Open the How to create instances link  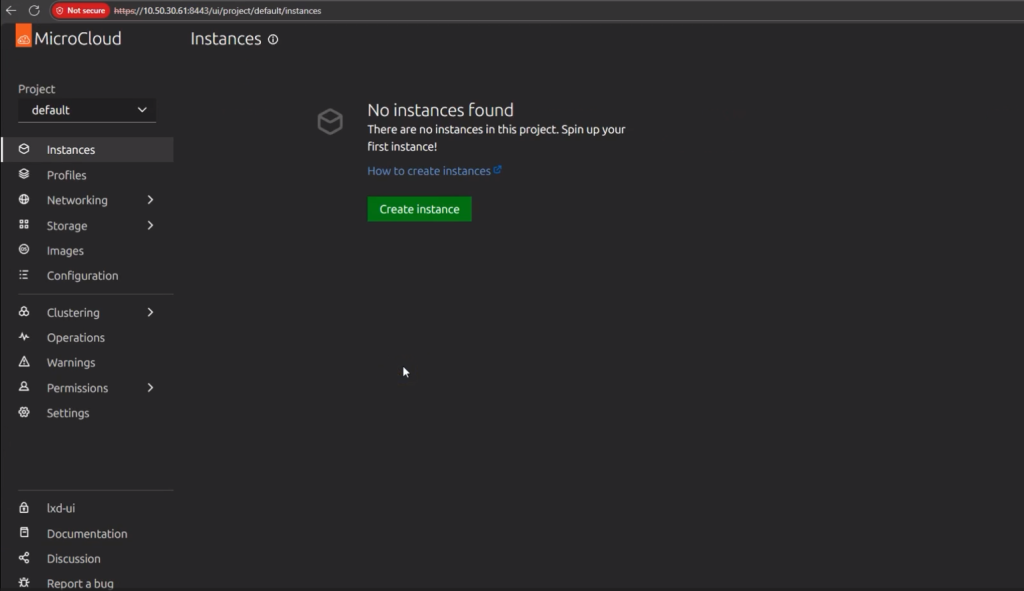pos(429,171)
